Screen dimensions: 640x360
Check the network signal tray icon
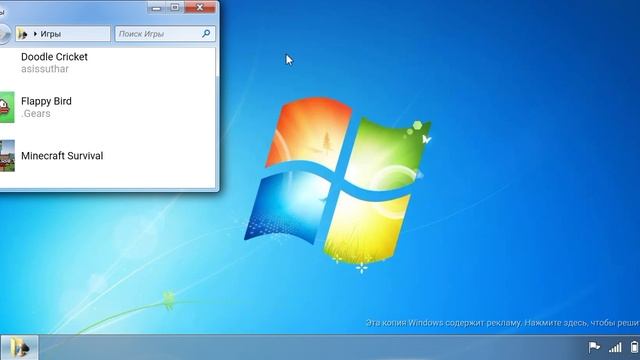click(x=615, y=347)
